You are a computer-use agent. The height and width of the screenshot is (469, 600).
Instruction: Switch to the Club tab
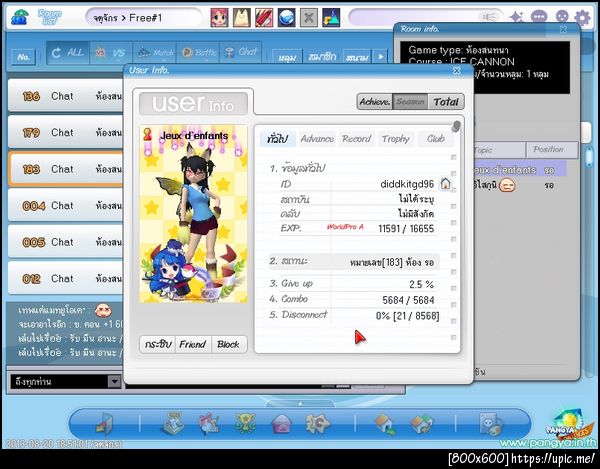click(x=435, y=138)
